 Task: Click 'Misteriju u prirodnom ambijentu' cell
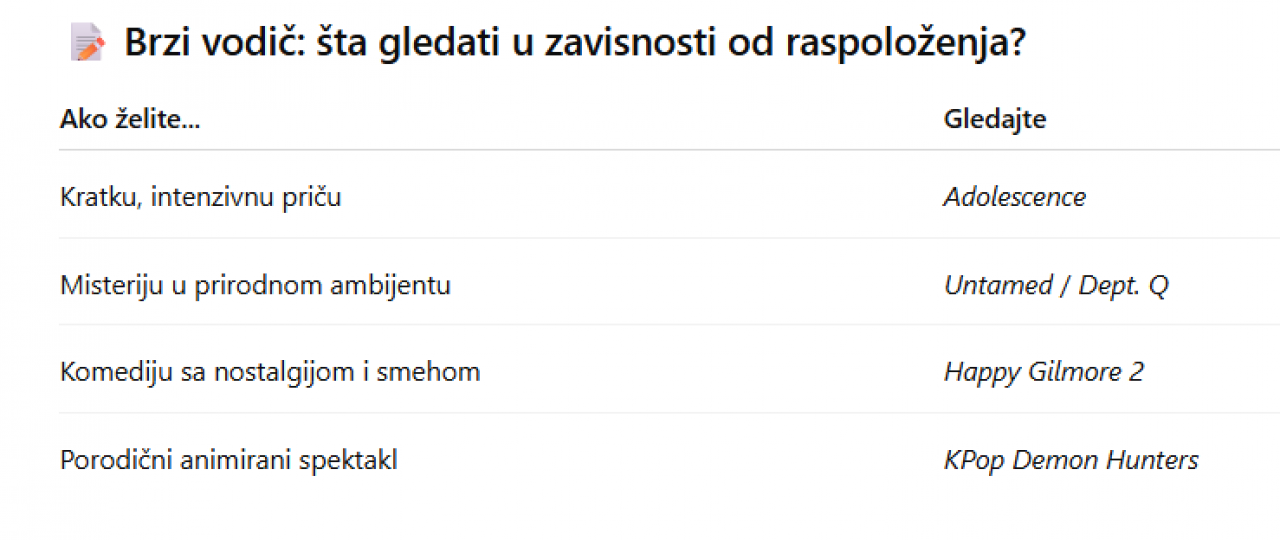[x=256, y=285]
